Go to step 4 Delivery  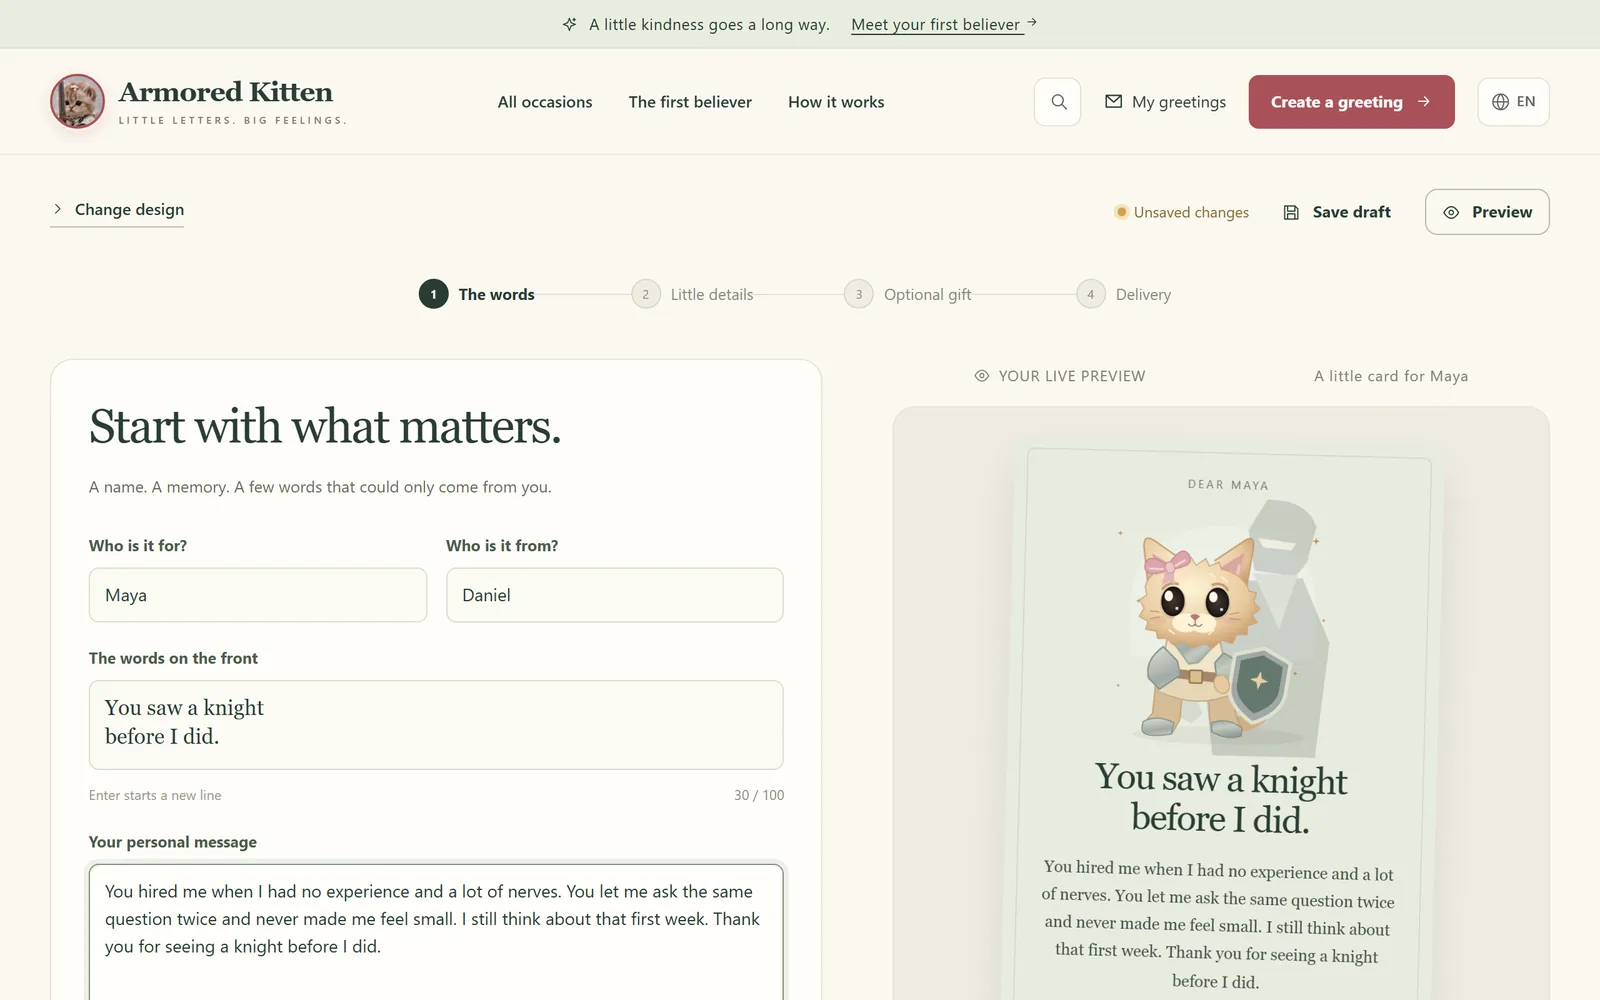1124,294
